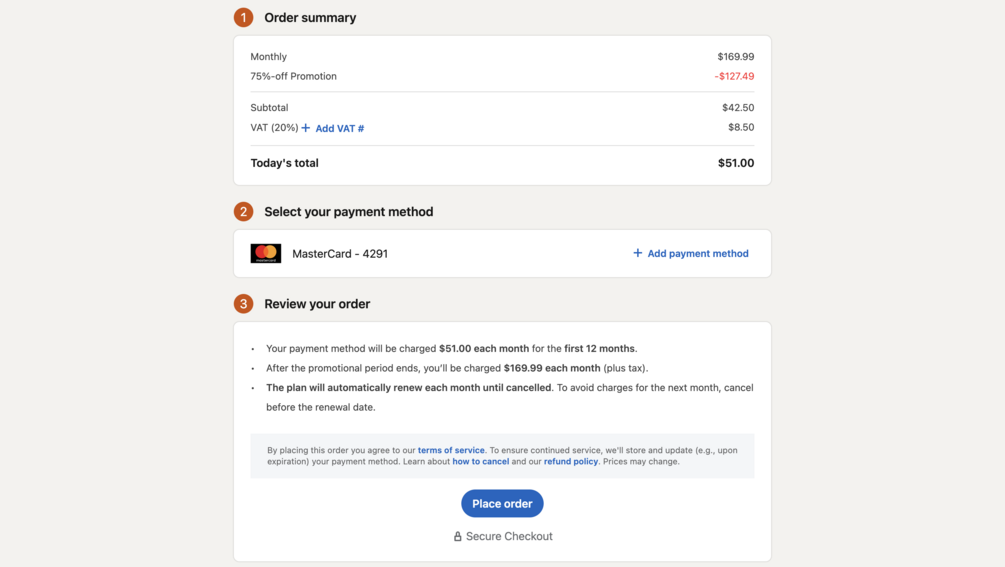Click the Secure Checkout text

509,536
